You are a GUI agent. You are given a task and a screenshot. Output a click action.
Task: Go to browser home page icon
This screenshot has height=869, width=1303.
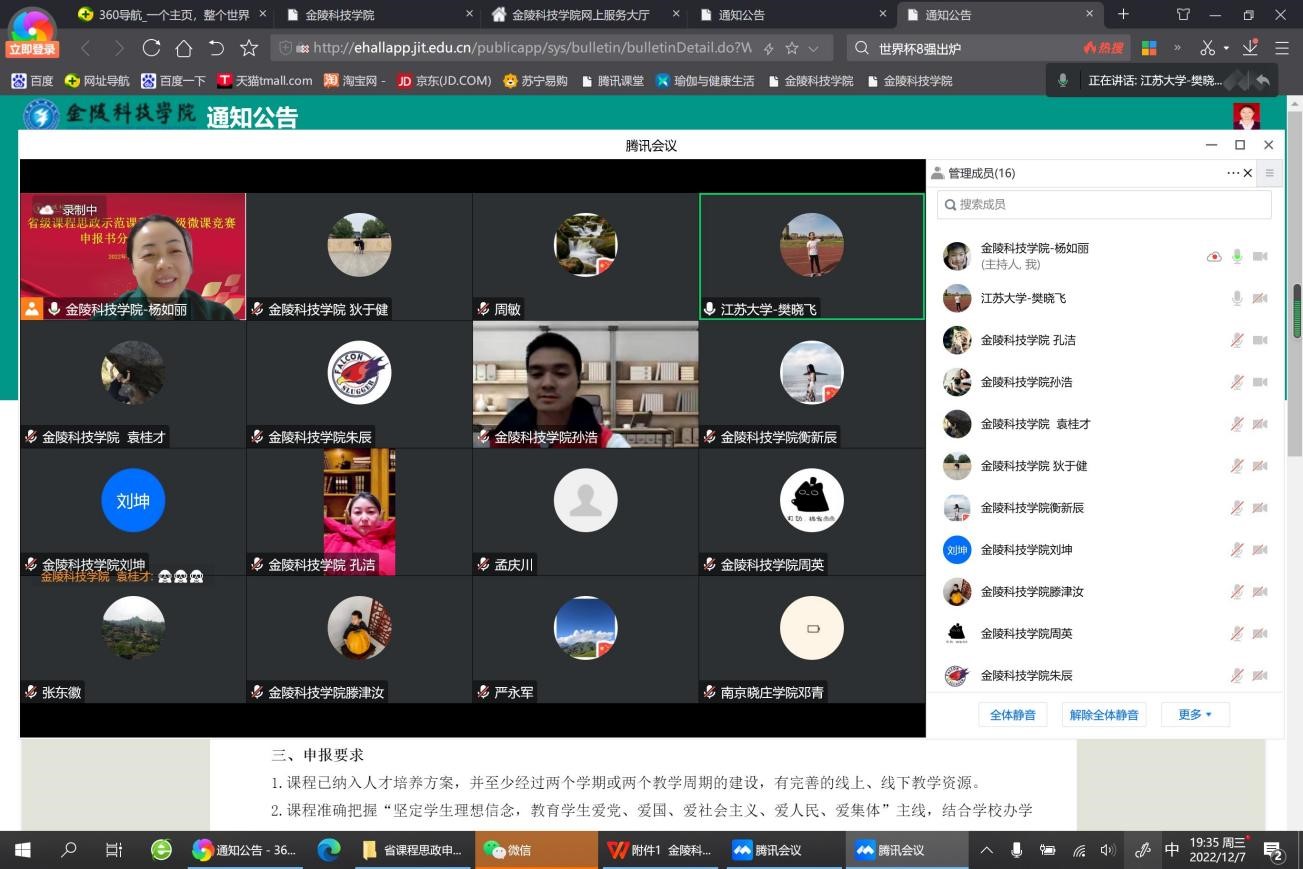tap(183, 48)
